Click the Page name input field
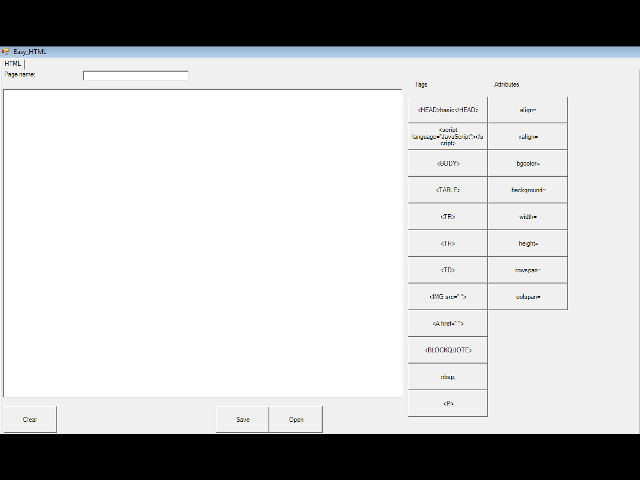640x480 pixels. [x=135, y=75]
